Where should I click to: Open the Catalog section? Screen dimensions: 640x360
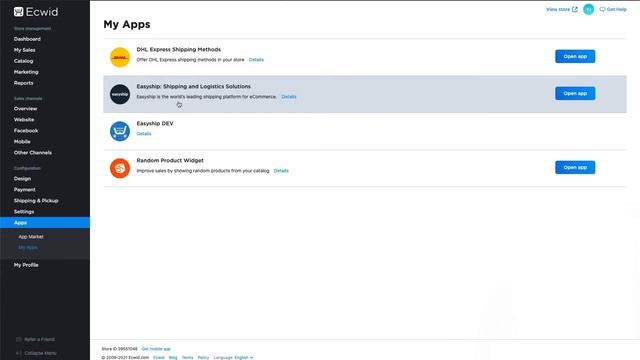click(x=23, y=61)
